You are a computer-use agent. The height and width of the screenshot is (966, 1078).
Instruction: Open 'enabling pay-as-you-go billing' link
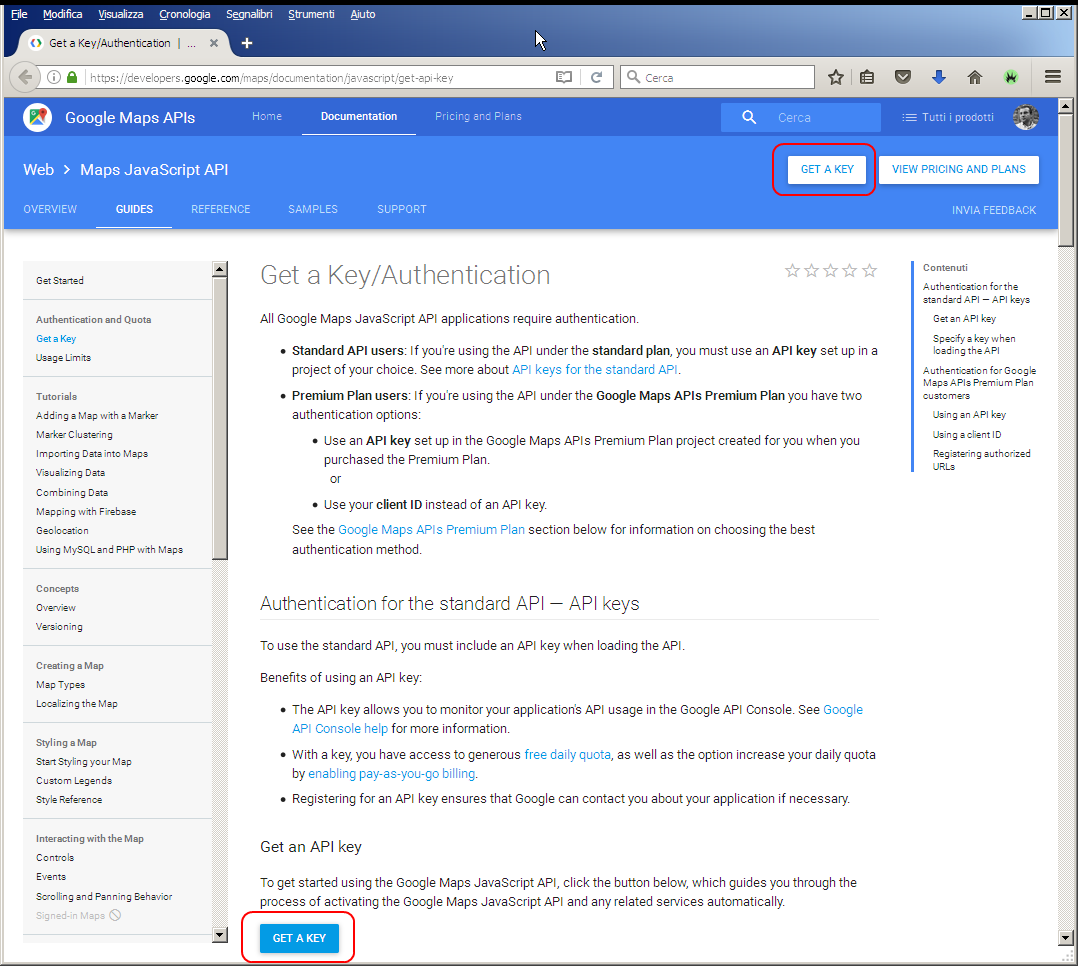click(391, 773)
